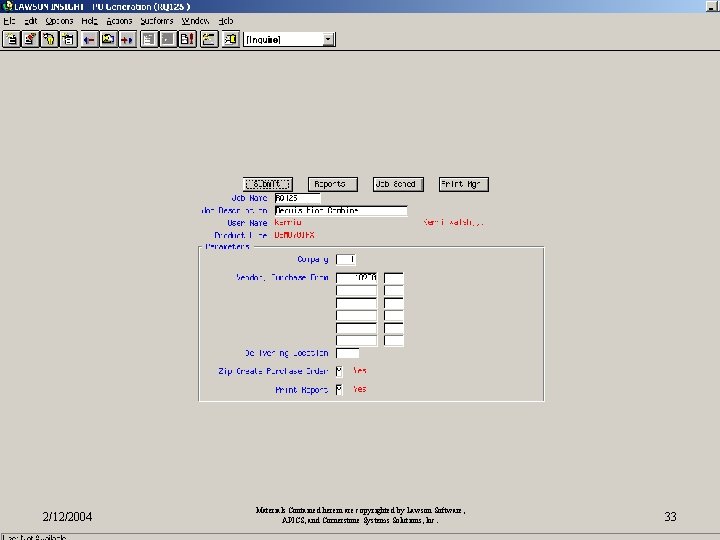720x540 pixels.
Task: Click the Job Sched button
Action: (398, 184)
